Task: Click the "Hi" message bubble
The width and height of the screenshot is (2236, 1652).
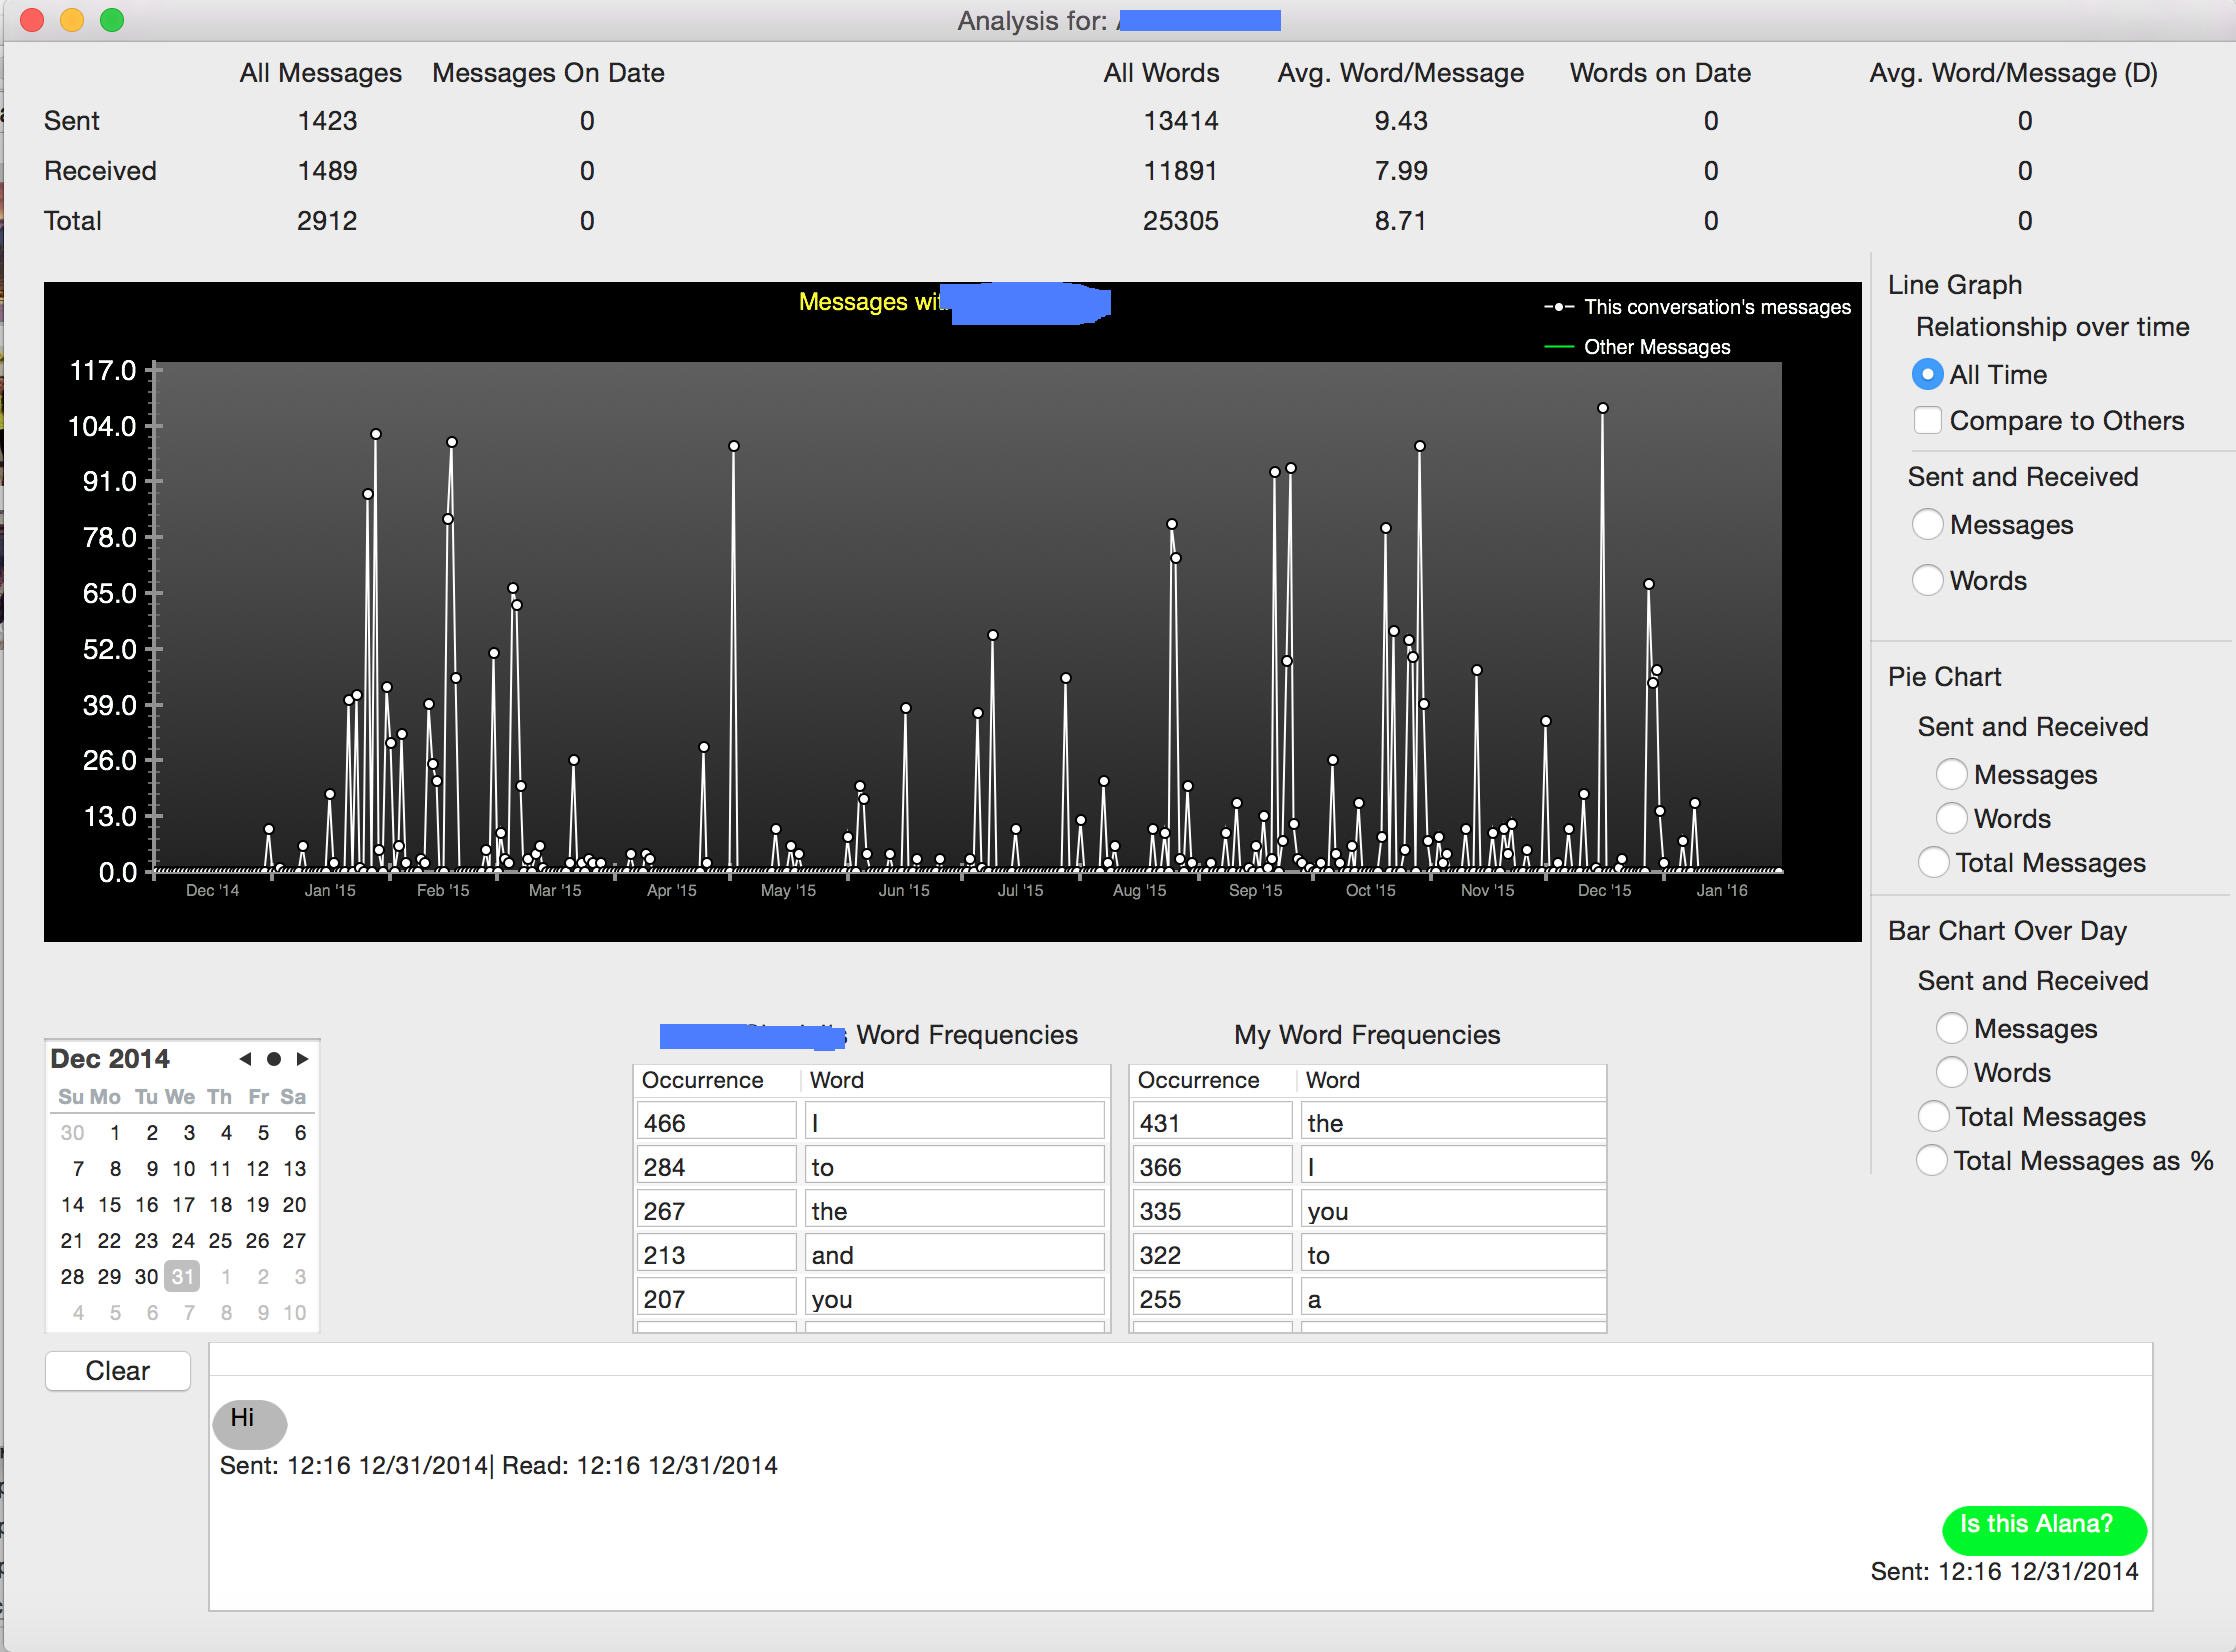Action: tap(249, 1424)
